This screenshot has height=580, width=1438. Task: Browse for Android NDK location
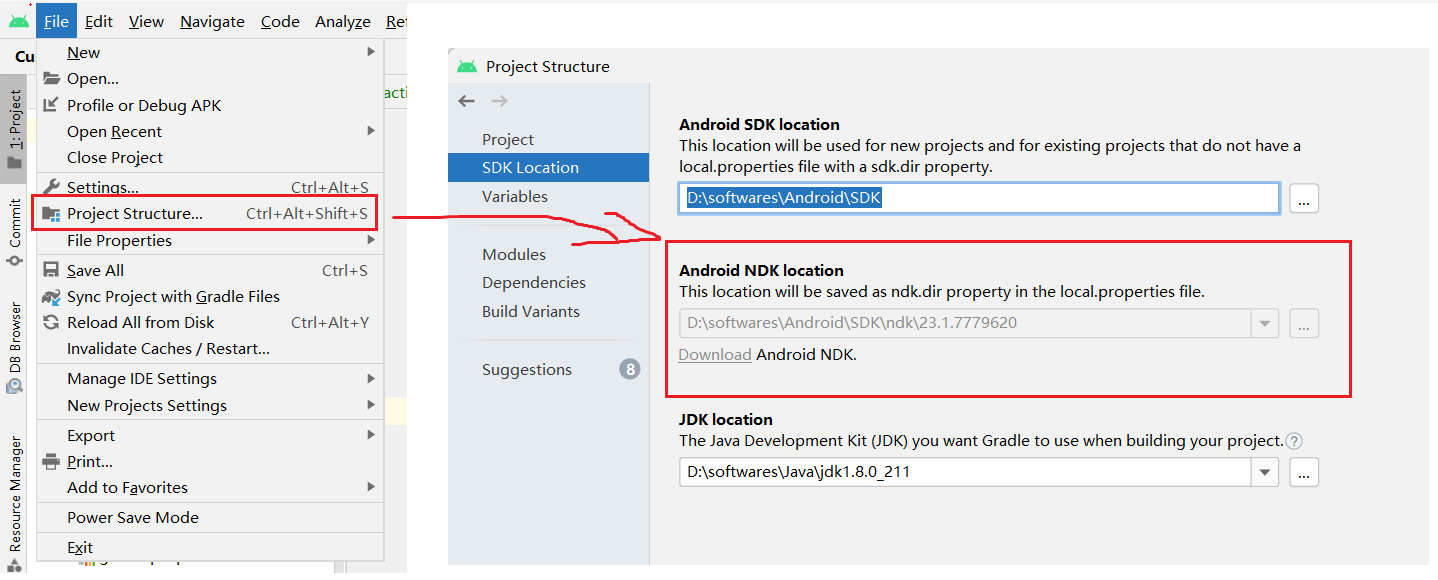pos(1304,324)
